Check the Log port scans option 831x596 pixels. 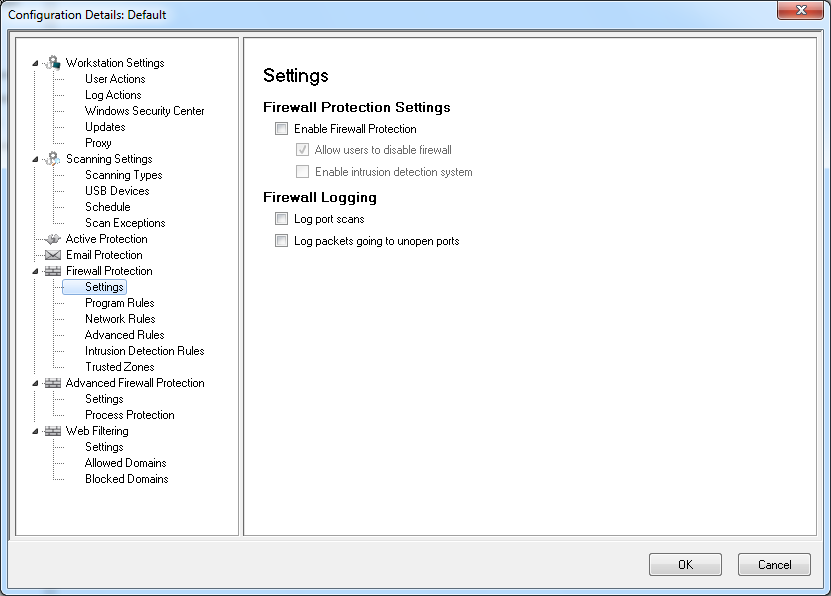coord(281,219)
